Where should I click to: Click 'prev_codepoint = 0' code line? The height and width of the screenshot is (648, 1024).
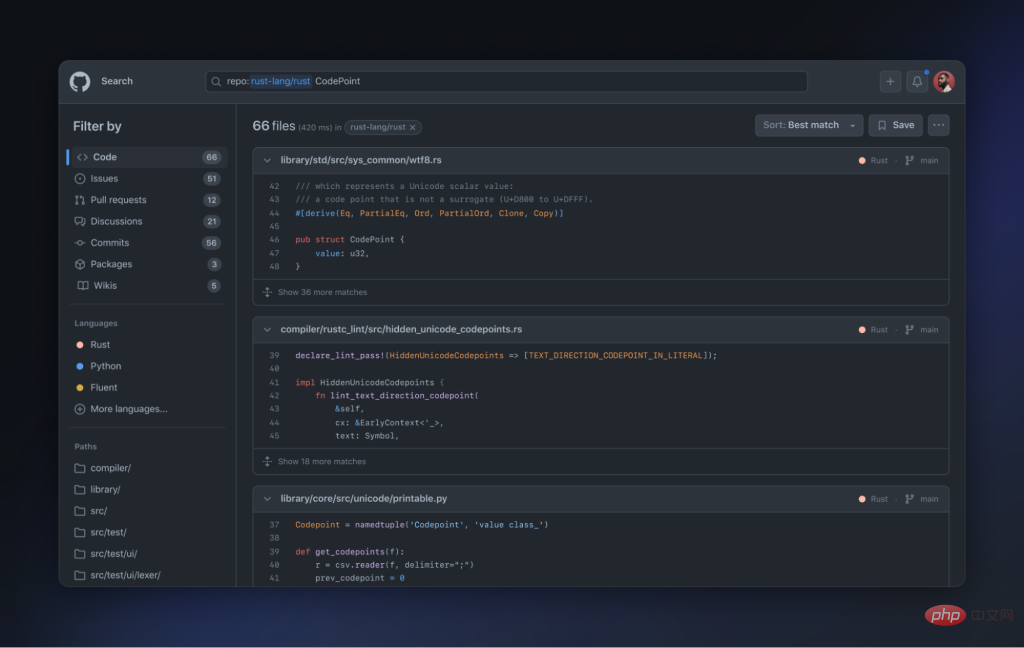[360, 578]
